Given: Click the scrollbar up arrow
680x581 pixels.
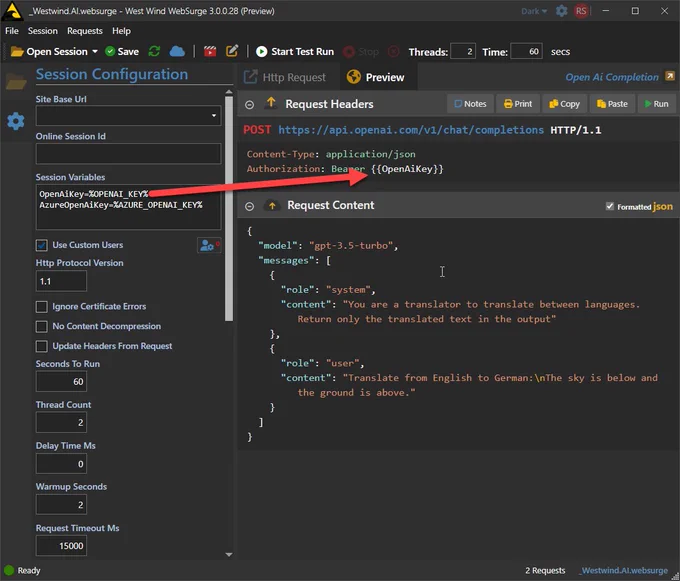Looking at the screenshot, I should pos(229,92).
